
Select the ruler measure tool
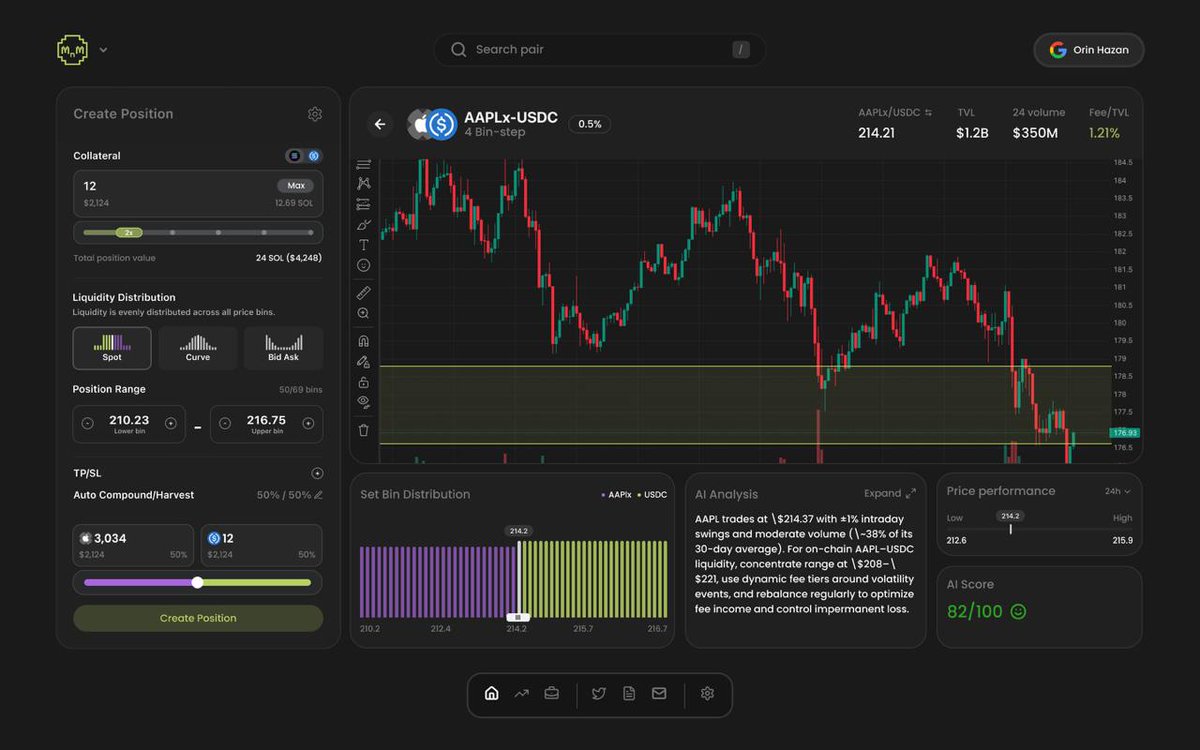pos(363,293)
